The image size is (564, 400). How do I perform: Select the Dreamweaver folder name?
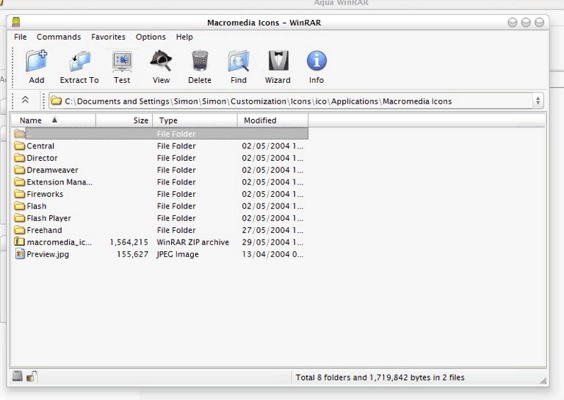pos(53,170)
